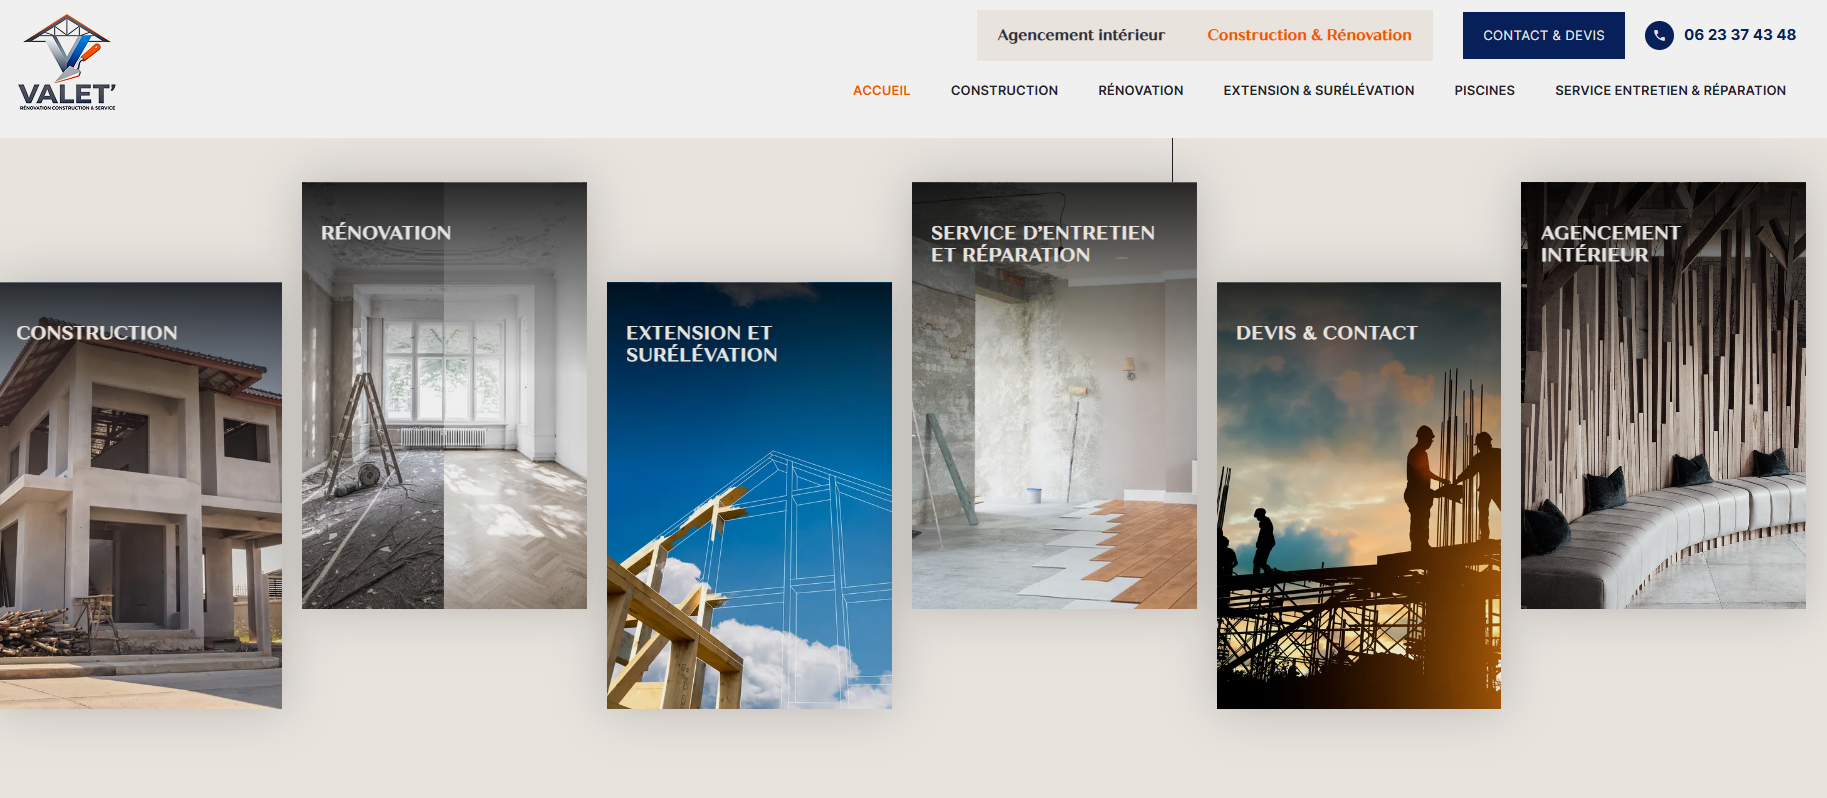Open the Extension & Surélévation menu item
Screen dimensions: 1827x798
1318,90
